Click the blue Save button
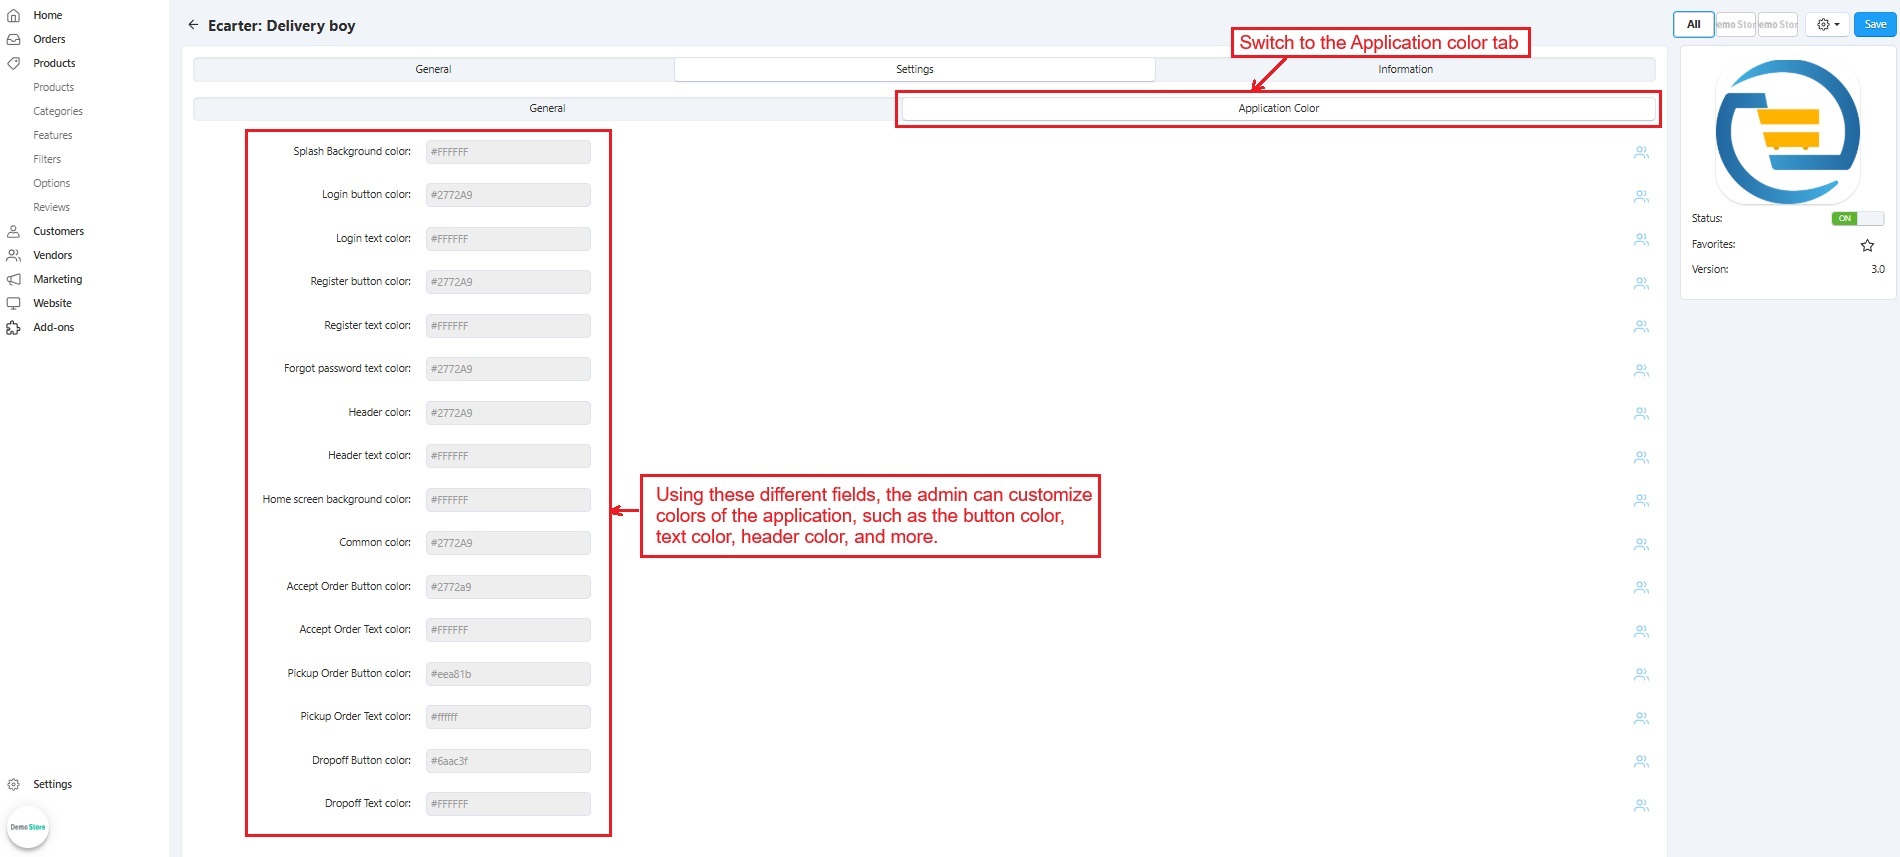Image resolution: width=1900 pixels, height=857 pixels. (x=1875, y=24)
